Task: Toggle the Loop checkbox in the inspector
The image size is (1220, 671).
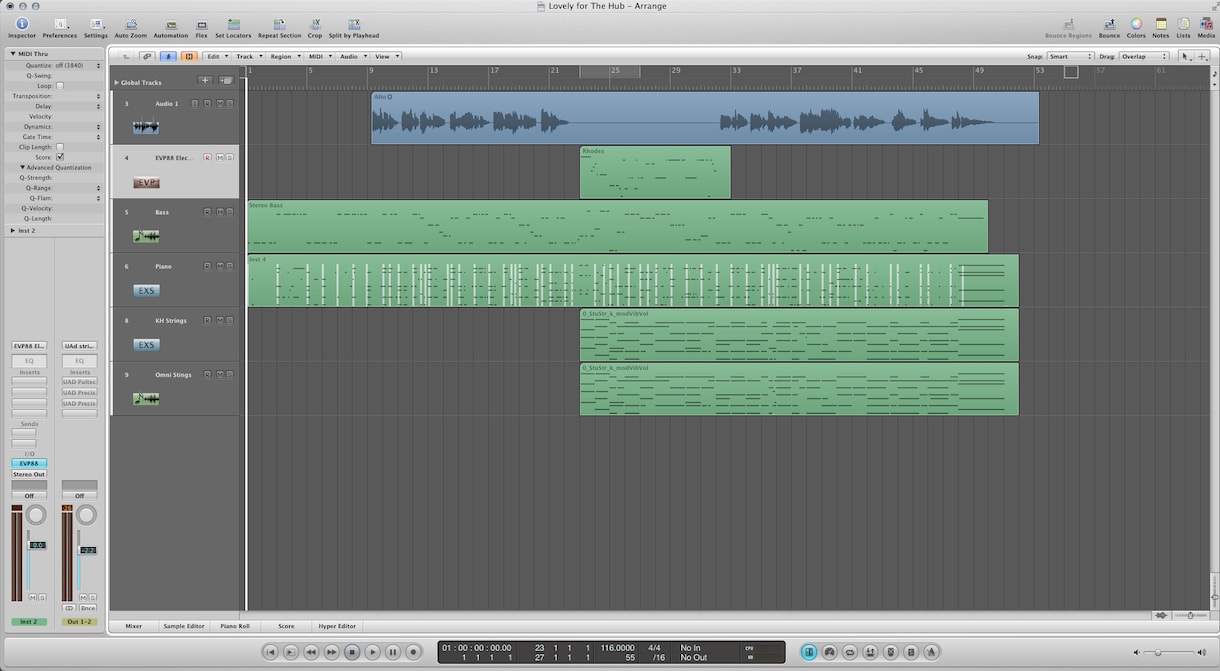Action: pyautogui.click(x=60, y=86)
